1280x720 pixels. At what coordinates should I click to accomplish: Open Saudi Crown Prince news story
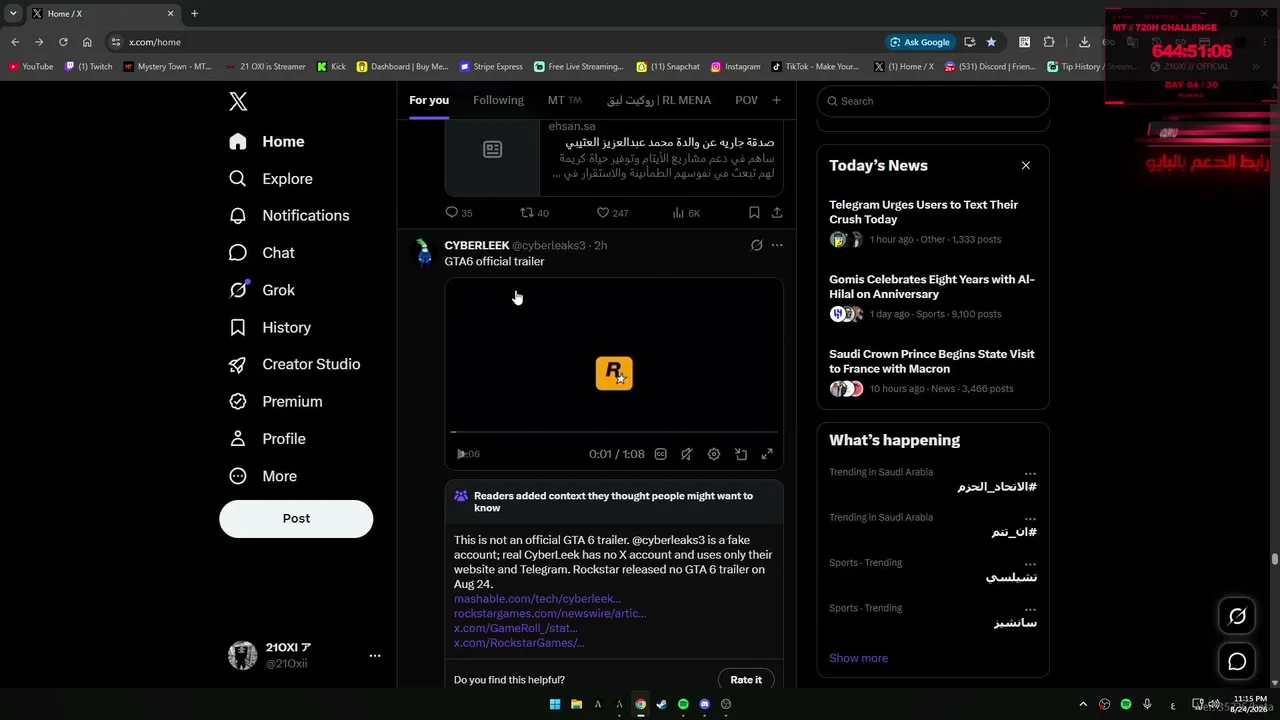[933, 372]
